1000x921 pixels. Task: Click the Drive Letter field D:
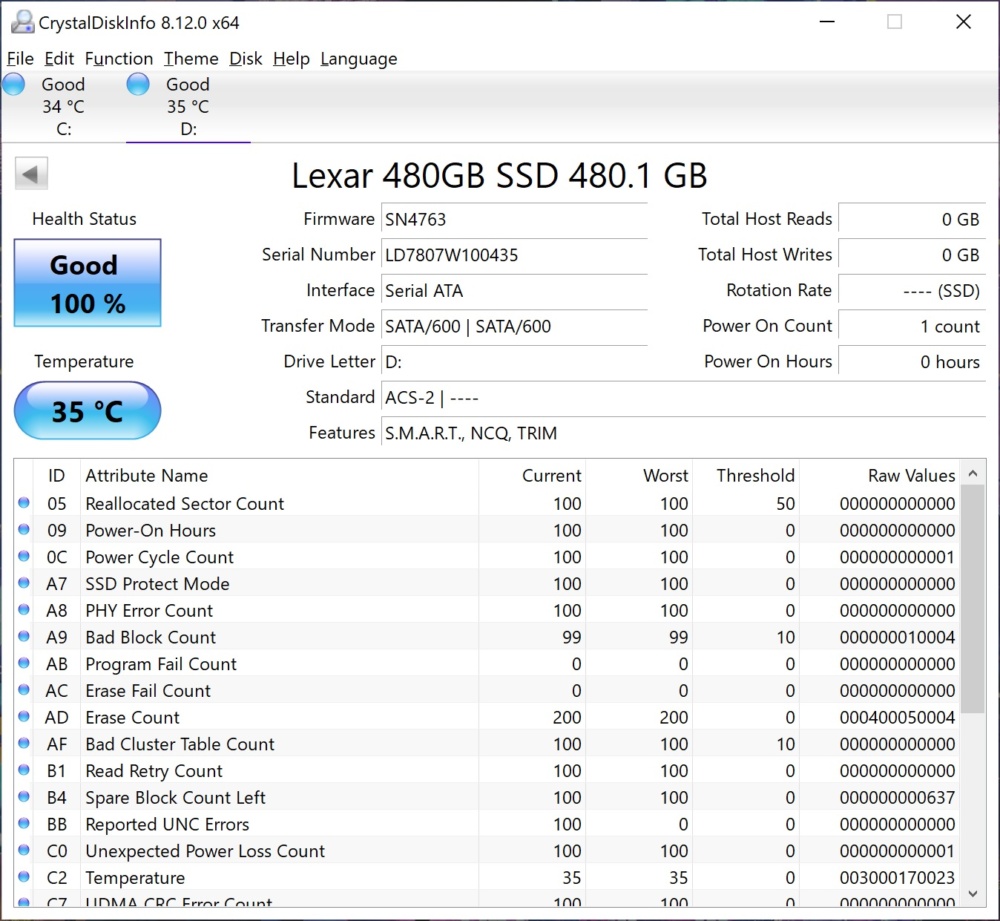(514, 362)
